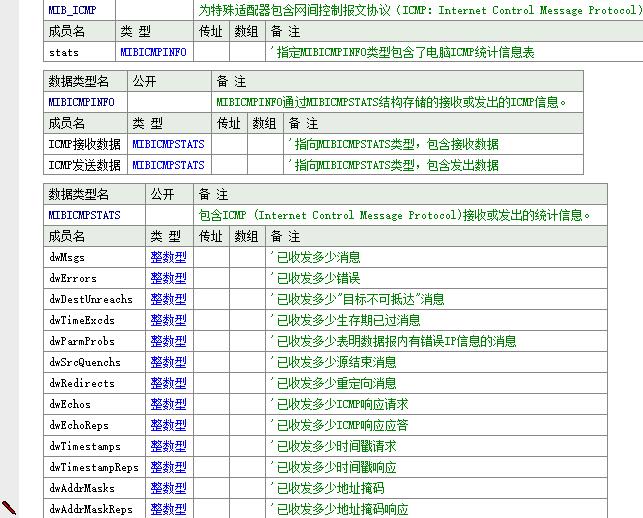Viewport: 643px width, 518px height.
Task: Select the dwAddrMaskReps member name
Action: (91, 509)
